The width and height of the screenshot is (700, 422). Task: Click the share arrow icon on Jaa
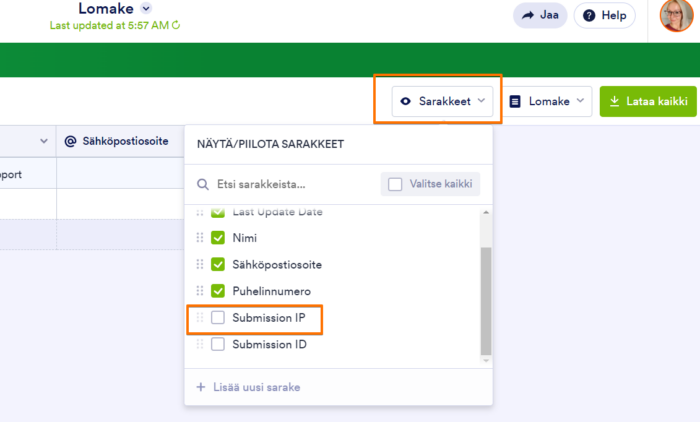(528, 15)
